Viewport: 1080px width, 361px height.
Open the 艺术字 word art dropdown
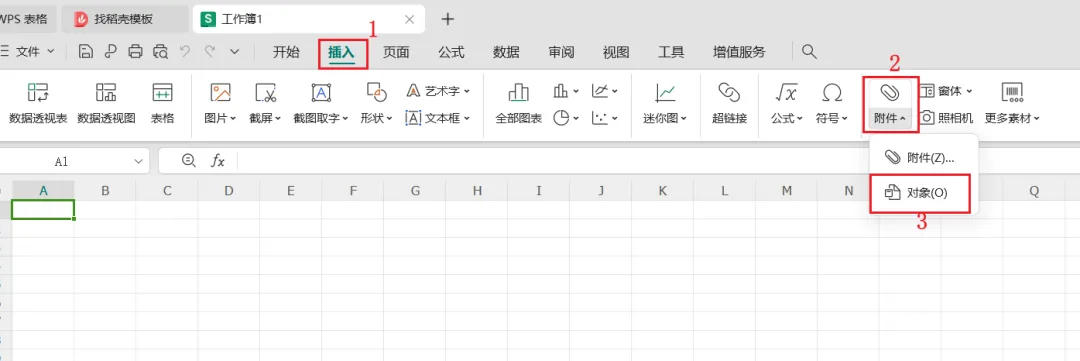[437, 91]
